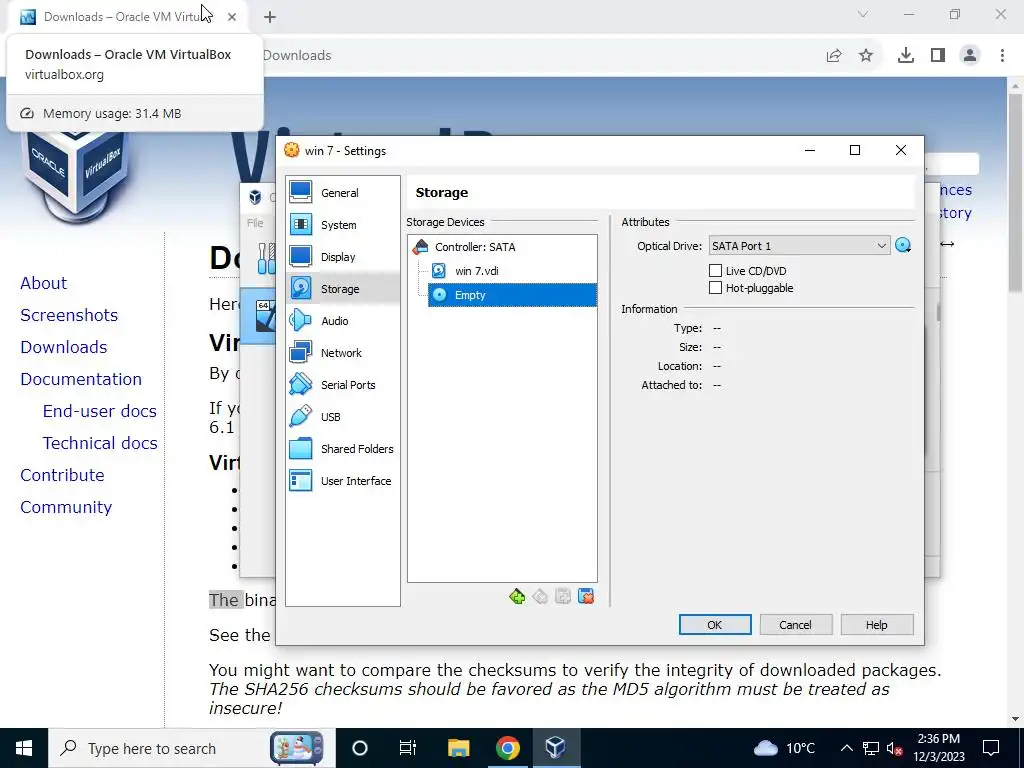Switch to Chrome on taskbar
1024x768 pixels.
[x=507, y=748]
